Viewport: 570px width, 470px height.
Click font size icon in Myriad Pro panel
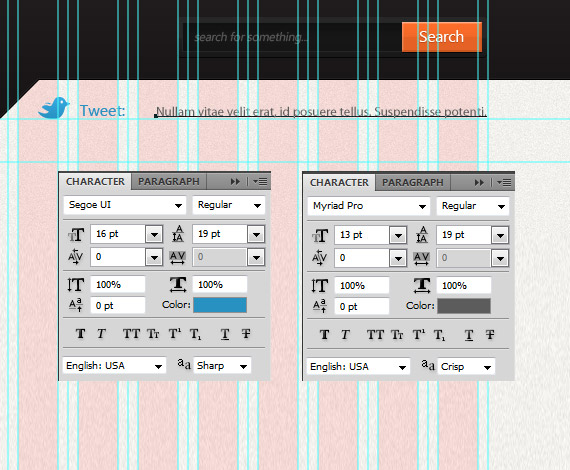[320, 236]
